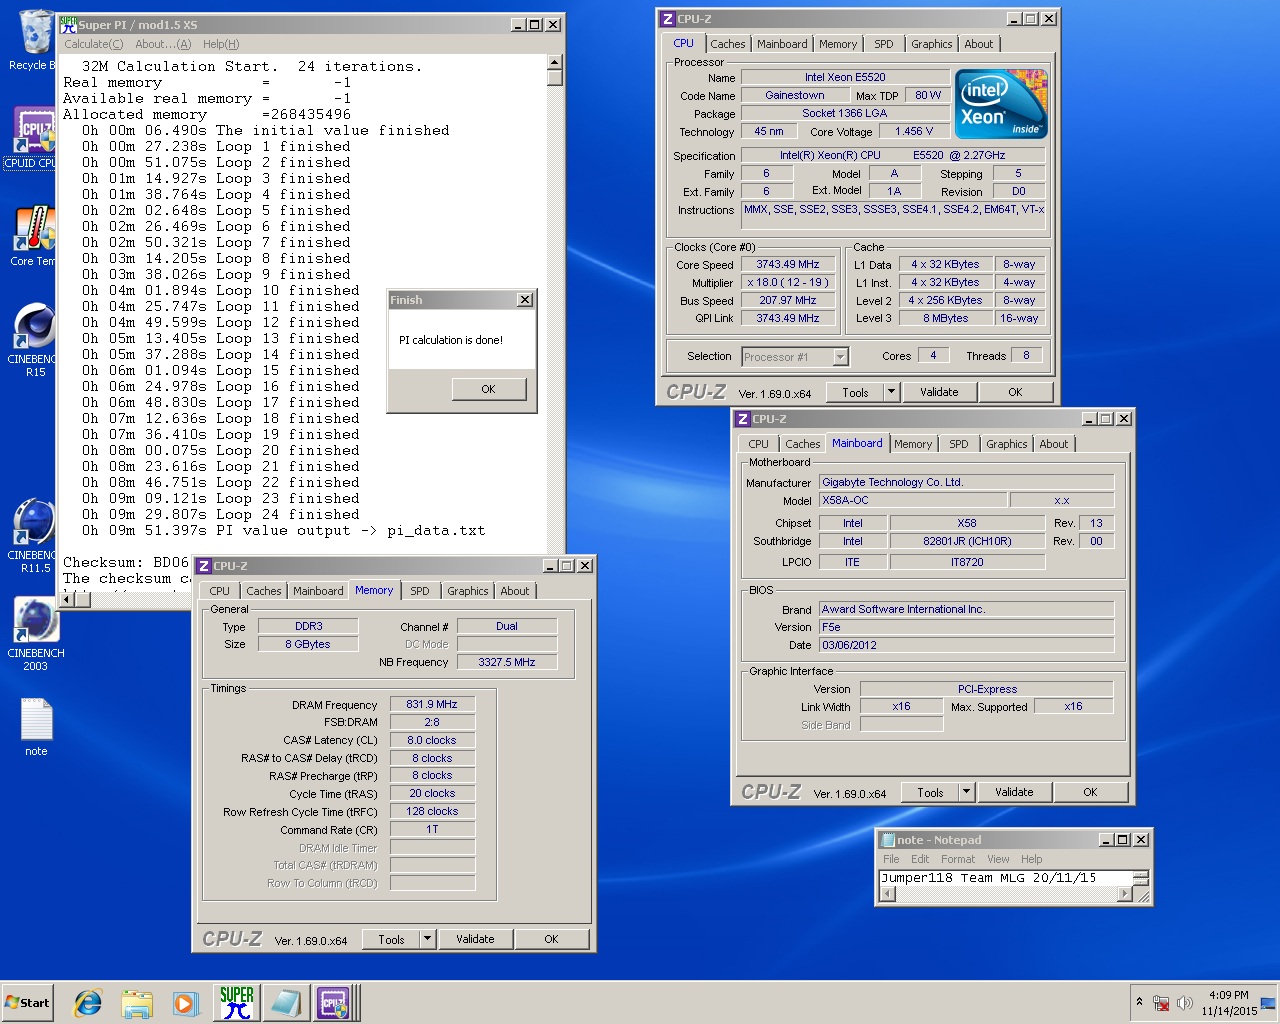Open Tools dropdown arrow in Memory window
The image size is (1280, 1024).
427,939
